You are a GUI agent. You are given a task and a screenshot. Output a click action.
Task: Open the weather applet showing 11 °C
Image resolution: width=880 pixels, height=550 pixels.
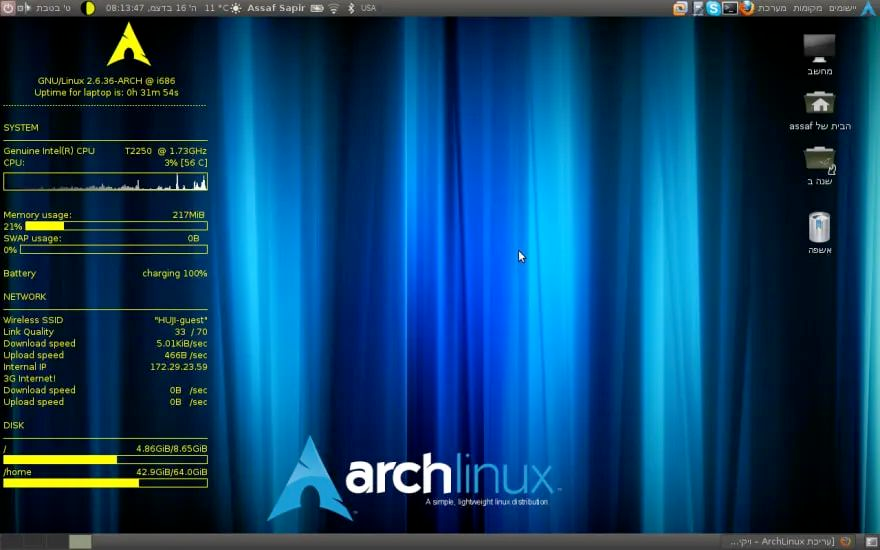[x=223, y=8]
